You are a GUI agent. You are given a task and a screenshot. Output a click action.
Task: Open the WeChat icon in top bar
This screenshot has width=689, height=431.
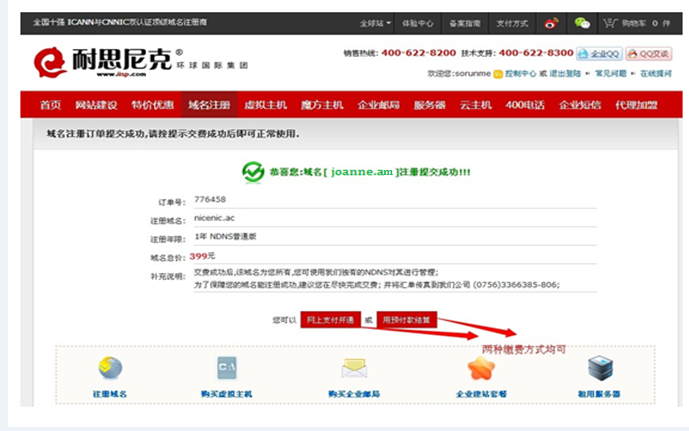coord(581,22)
